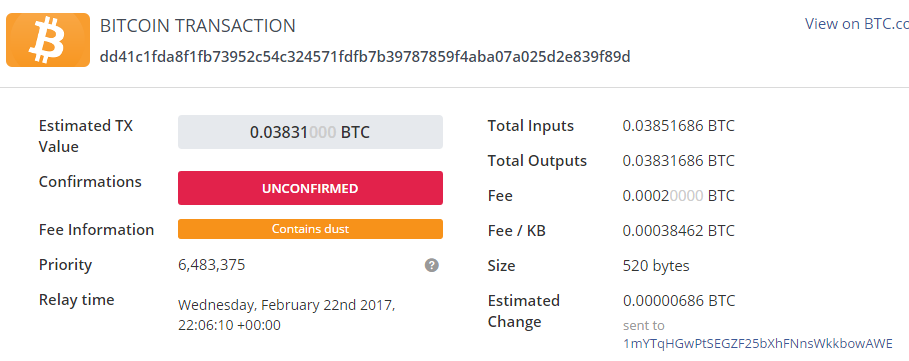The width and height of the screenshot is (909, 361).
Task: Click the Fee value 0.0002 BTC
Action: [x=678, y=196]
